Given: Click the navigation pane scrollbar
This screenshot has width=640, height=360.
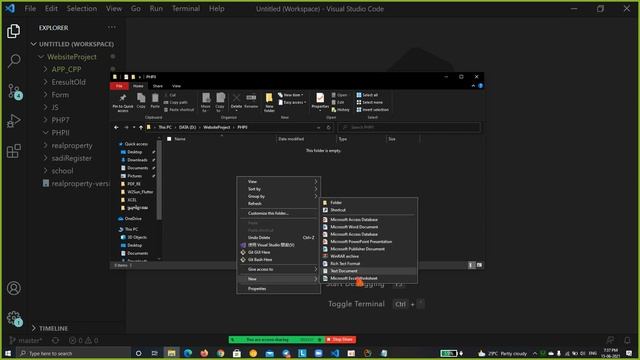Looking at the screenshot, I should (159, 180).
